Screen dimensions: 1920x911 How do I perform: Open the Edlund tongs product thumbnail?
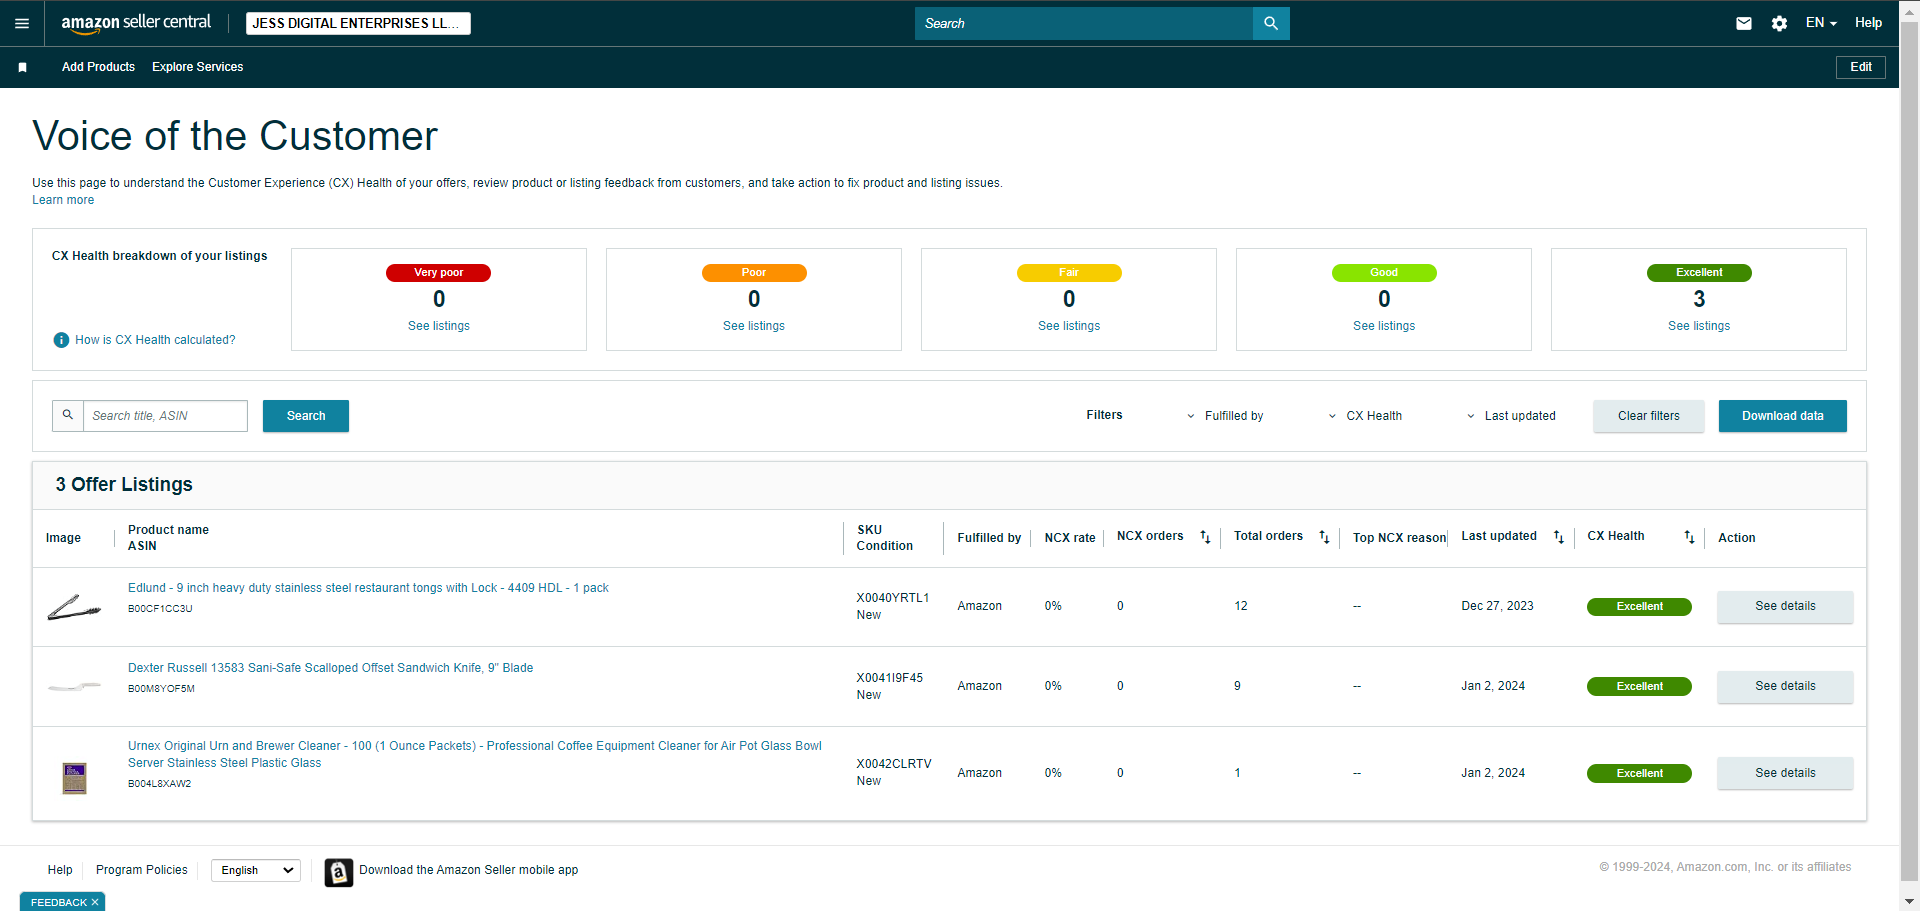click(x=74, y=607)
